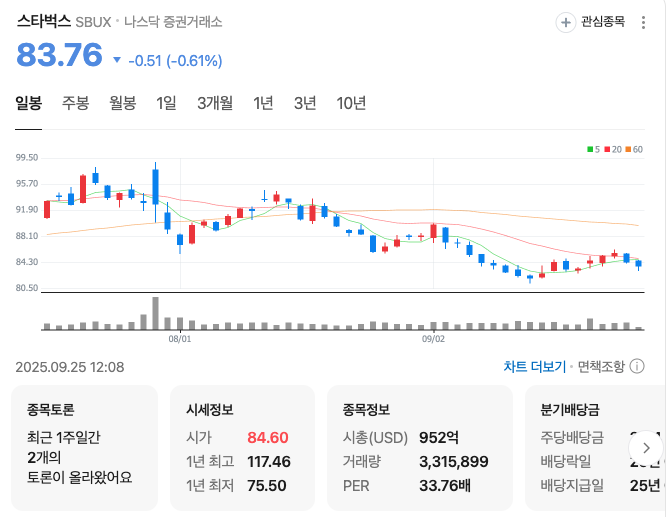Click the 95.70 price axis label
669x517 pixels.
point(27,184)
